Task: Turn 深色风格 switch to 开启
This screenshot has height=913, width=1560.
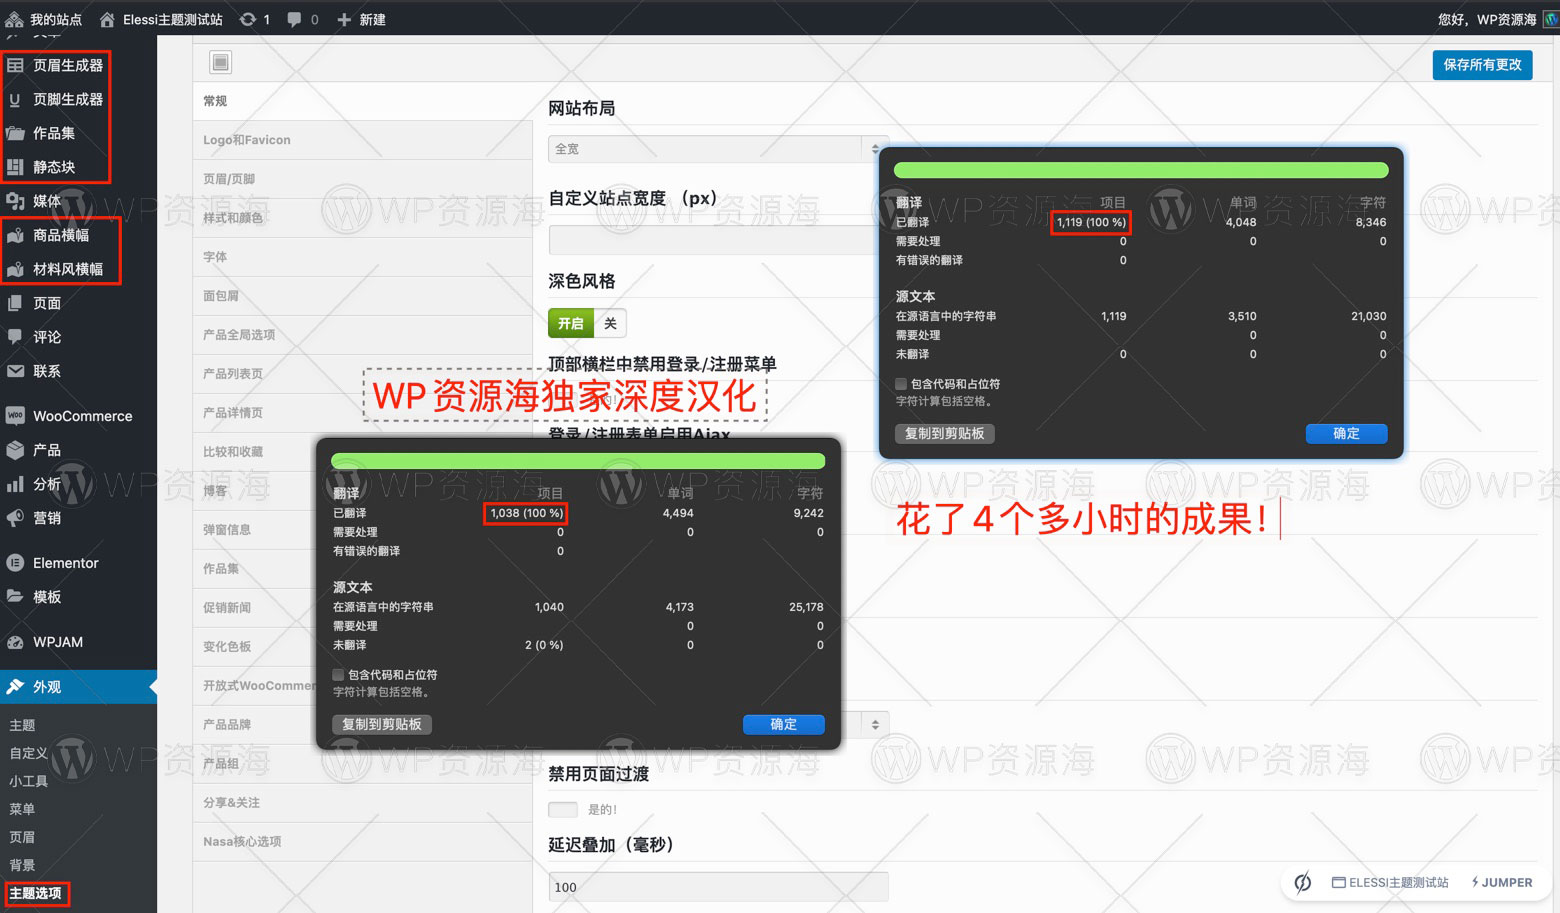Action: (571, 323)
